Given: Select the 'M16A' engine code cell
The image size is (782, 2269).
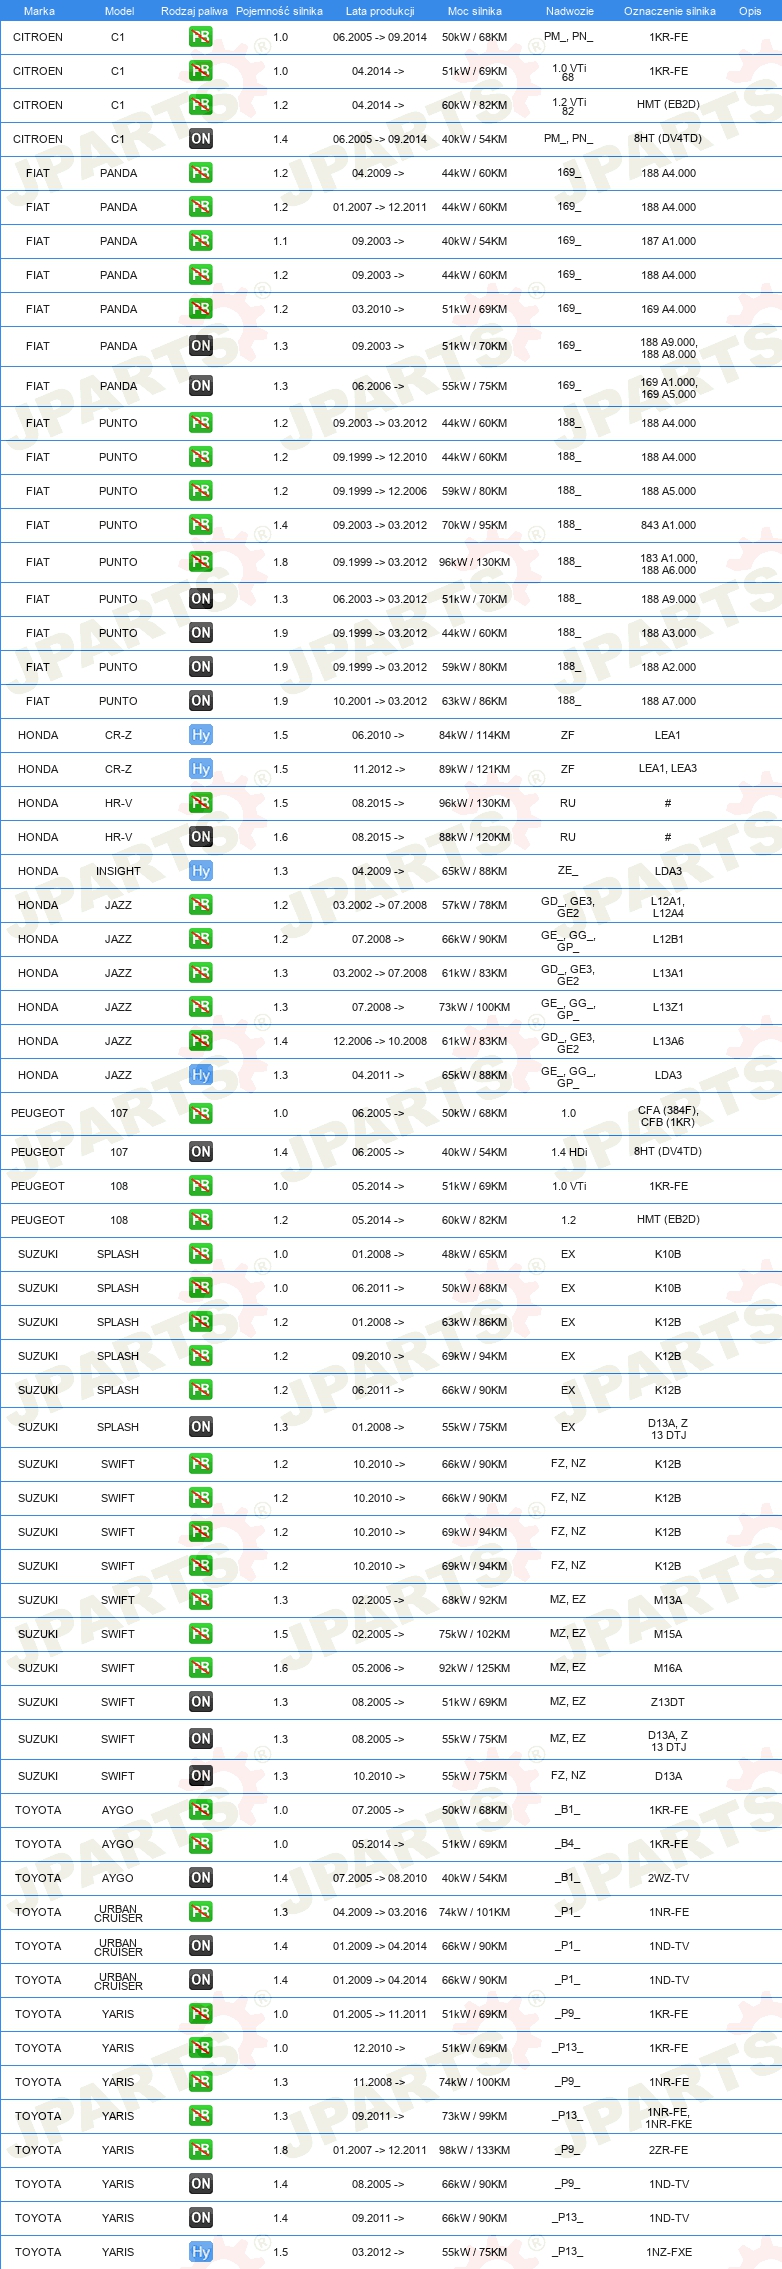Looking at the screenshot, I should (668, 1668).
